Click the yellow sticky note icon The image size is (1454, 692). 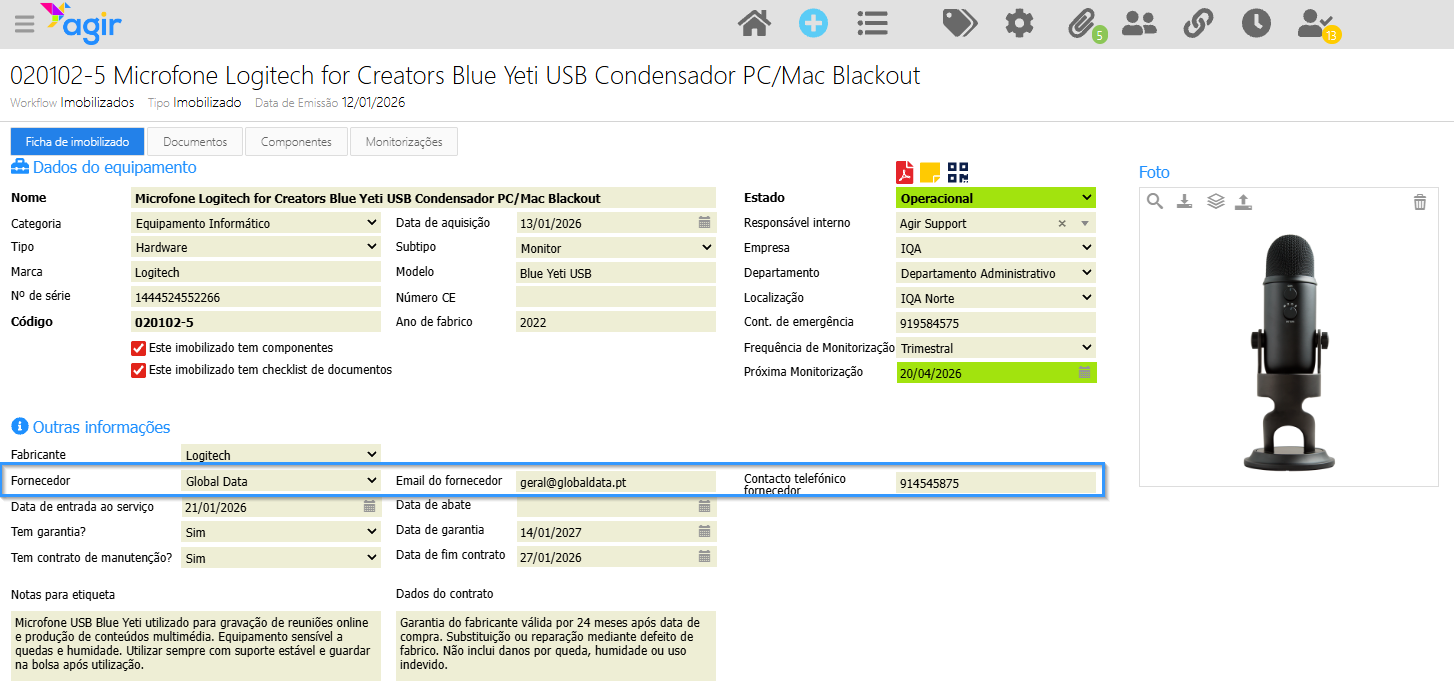click(930, 172)
